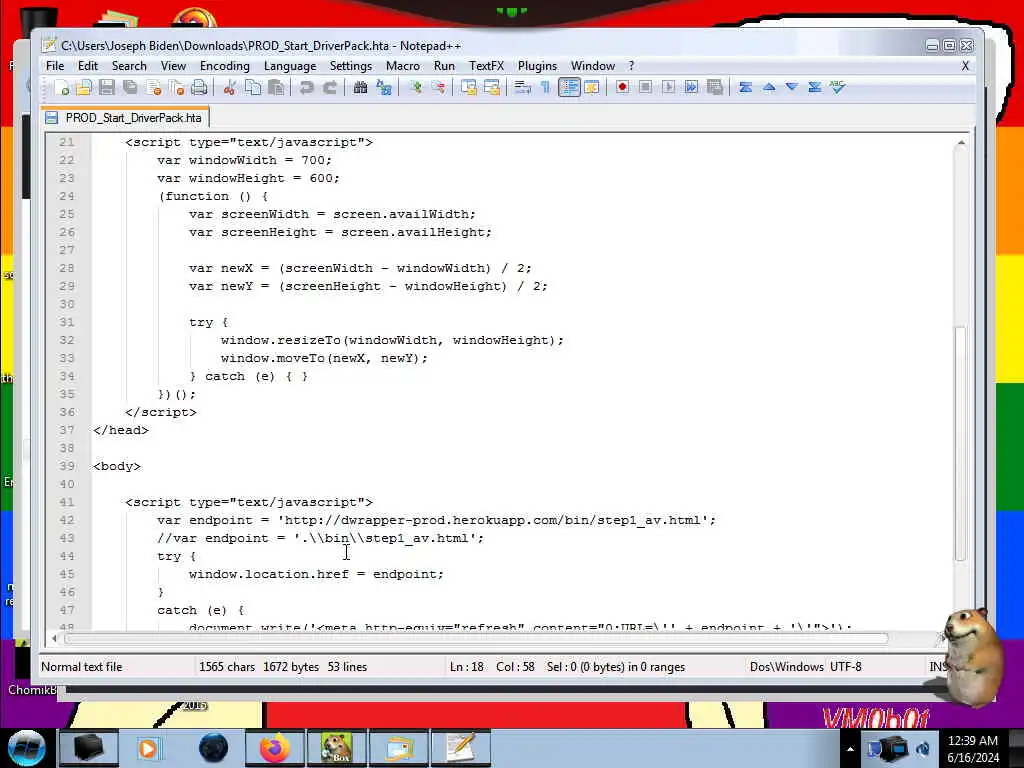
Task: Open the File menu
Action: pyautogui.click(x=55, y=66)
